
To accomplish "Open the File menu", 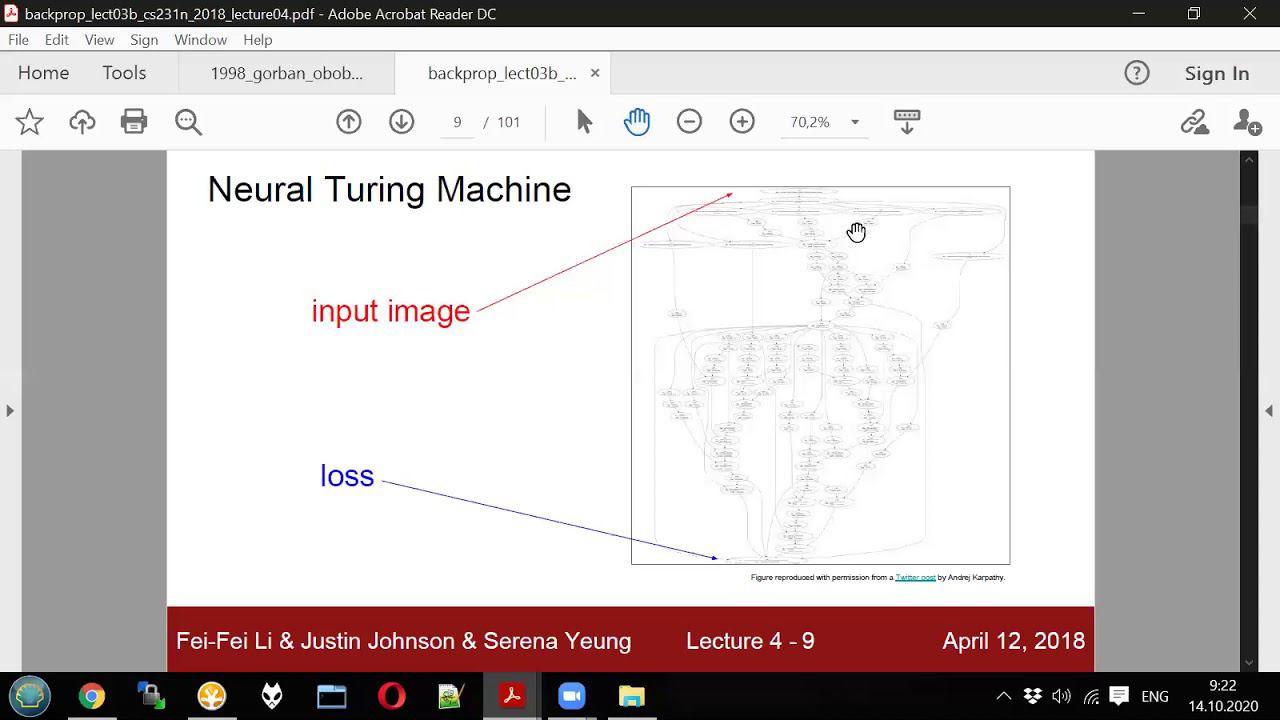I will [x=18, y=40].
